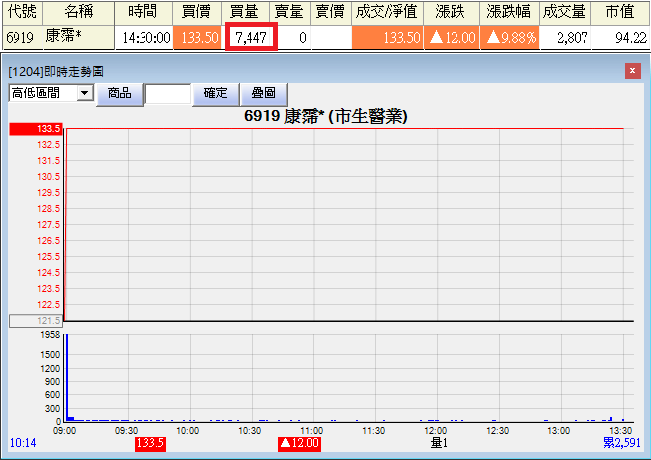Click the 漲跌幅 column header
Viewport: 651px width, 460px height.
point(508,12)
